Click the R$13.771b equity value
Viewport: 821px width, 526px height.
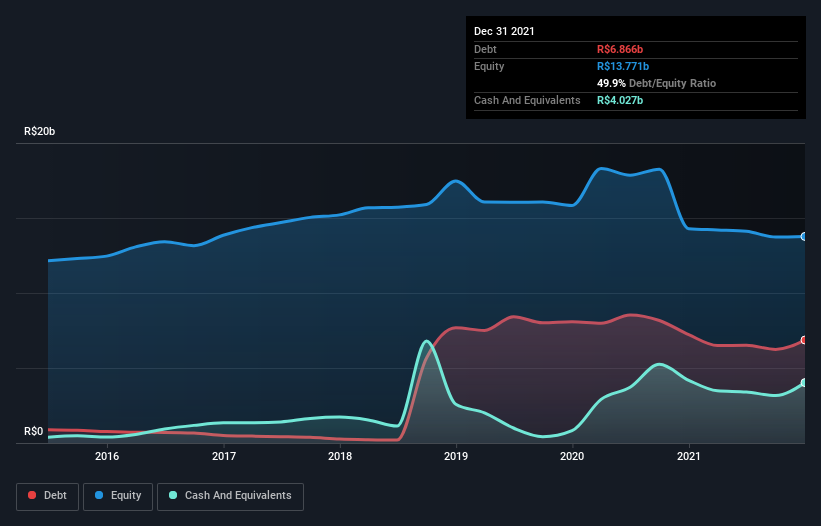click(x=623, y=66)
